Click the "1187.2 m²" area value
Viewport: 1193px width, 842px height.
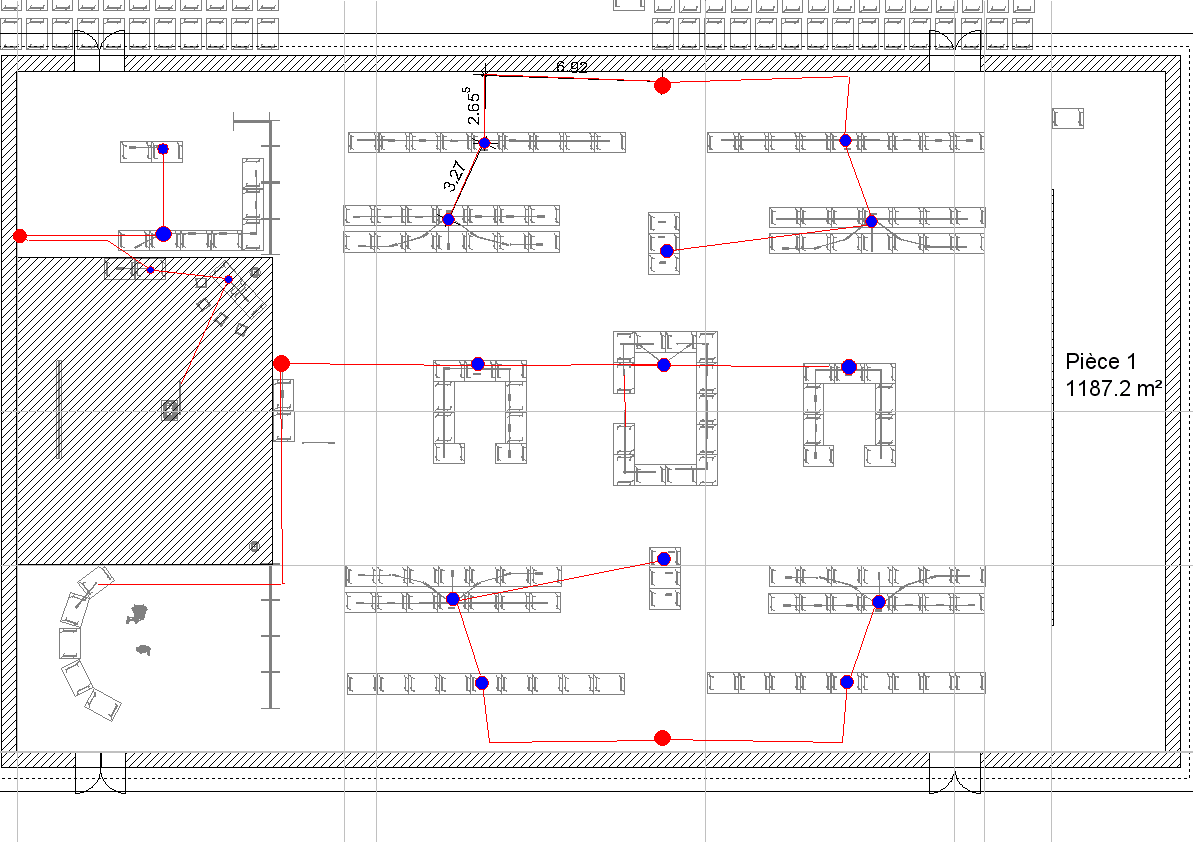click(1113, 389)
